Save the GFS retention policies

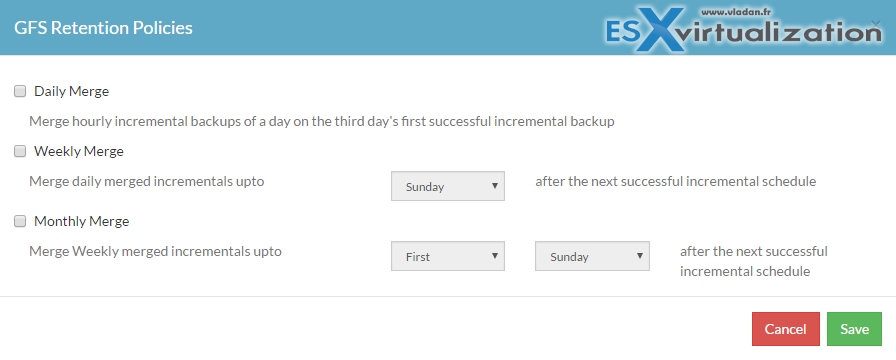pyautogui.click(x=854, y=329)
